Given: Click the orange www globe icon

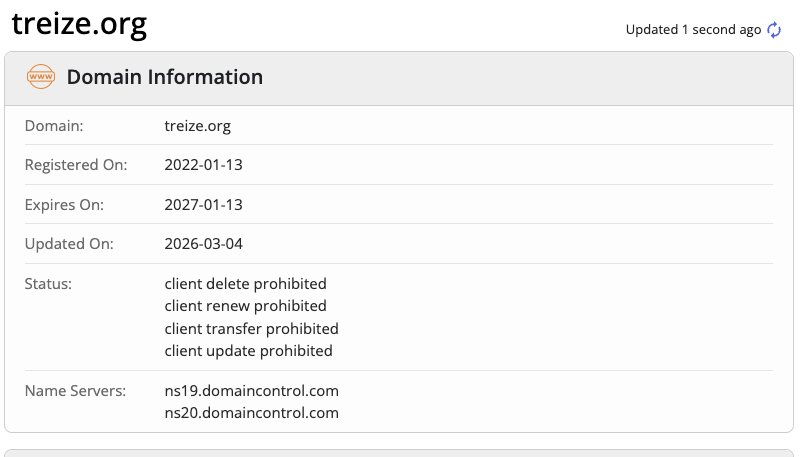Looking at the screenshot, I should [41, 77].
